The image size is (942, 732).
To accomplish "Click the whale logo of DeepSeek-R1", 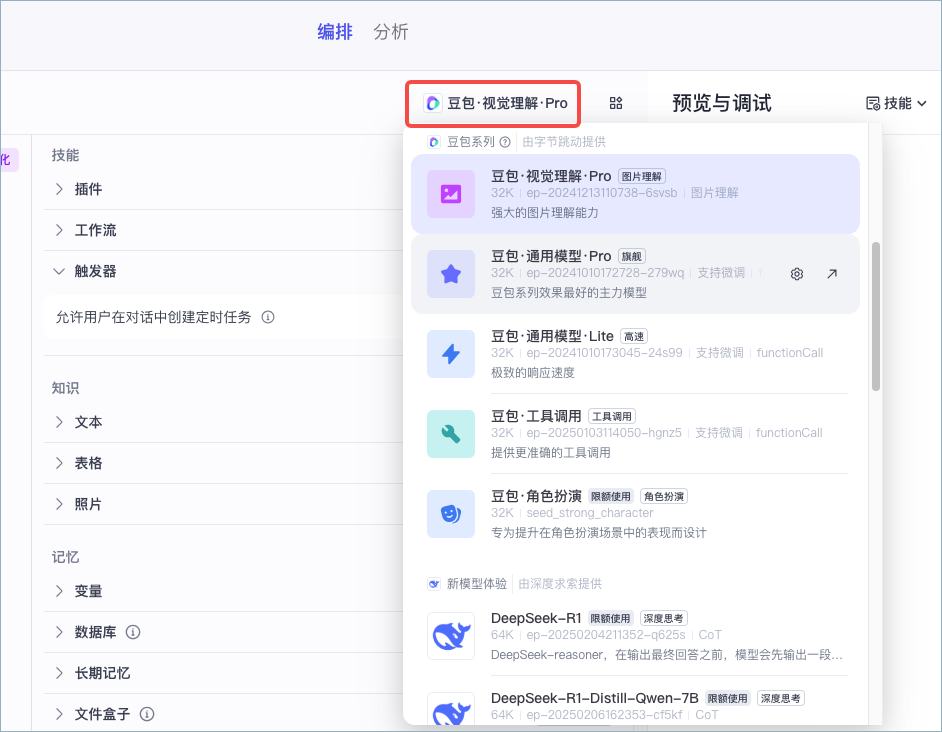I will pyautogui.click(x=451, y=636).
